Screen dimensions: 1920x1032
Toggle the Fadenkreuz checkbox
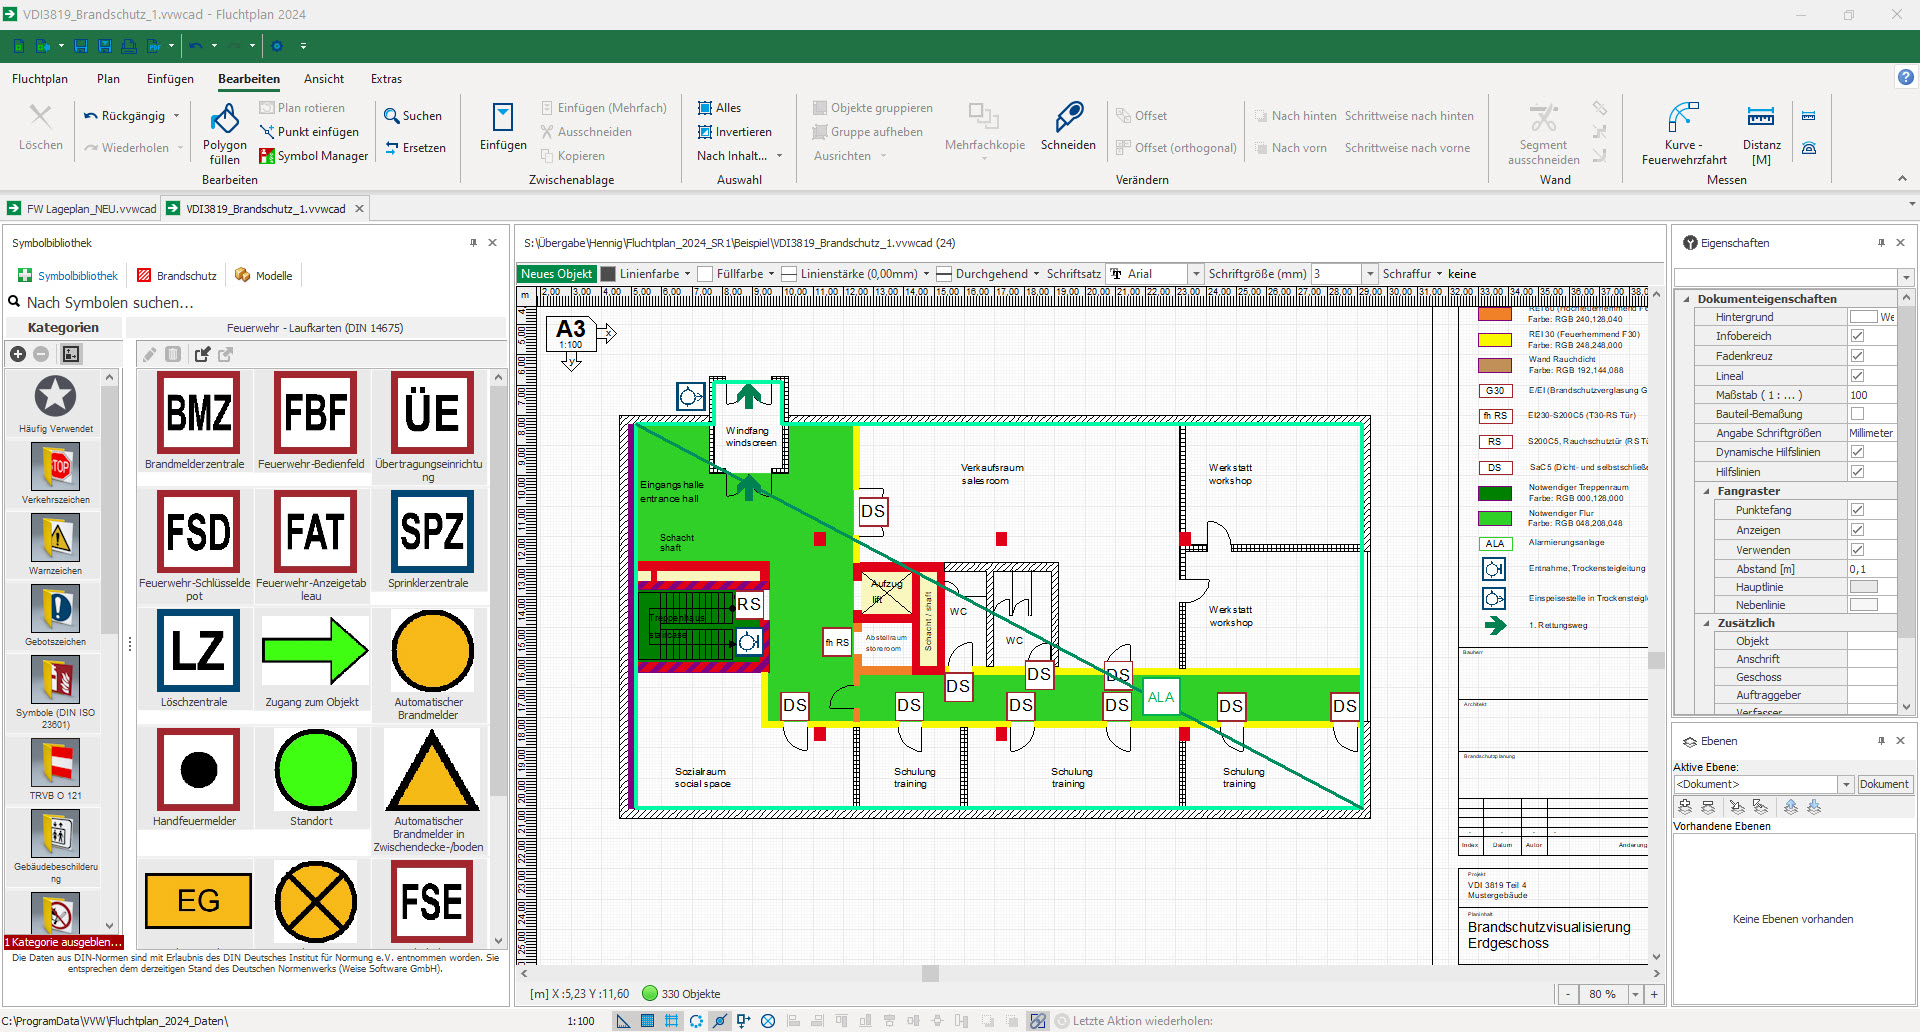pos(1857,356)
